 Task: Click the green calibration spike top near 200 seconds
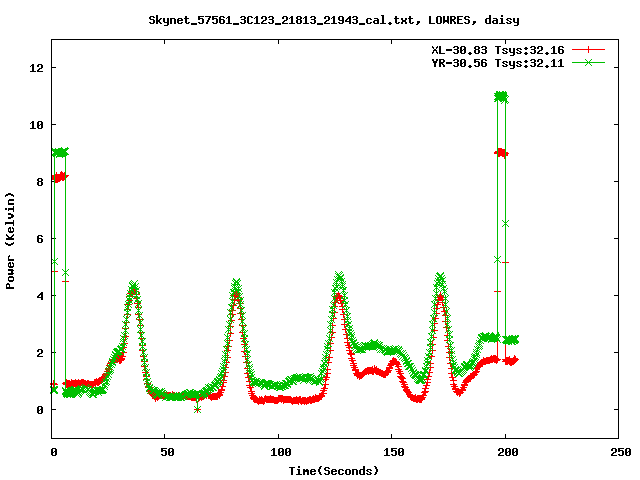(501, 97)
